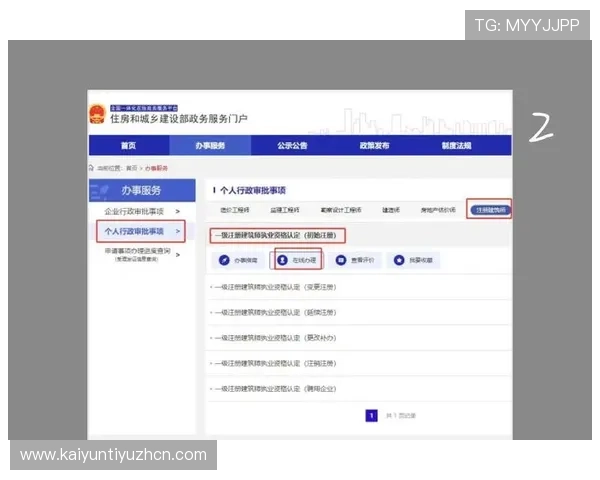Image resolution: width=600 pixels, height=480 pixels.
Task: Select the 建造师 category tab
Action: pos(391,210)
